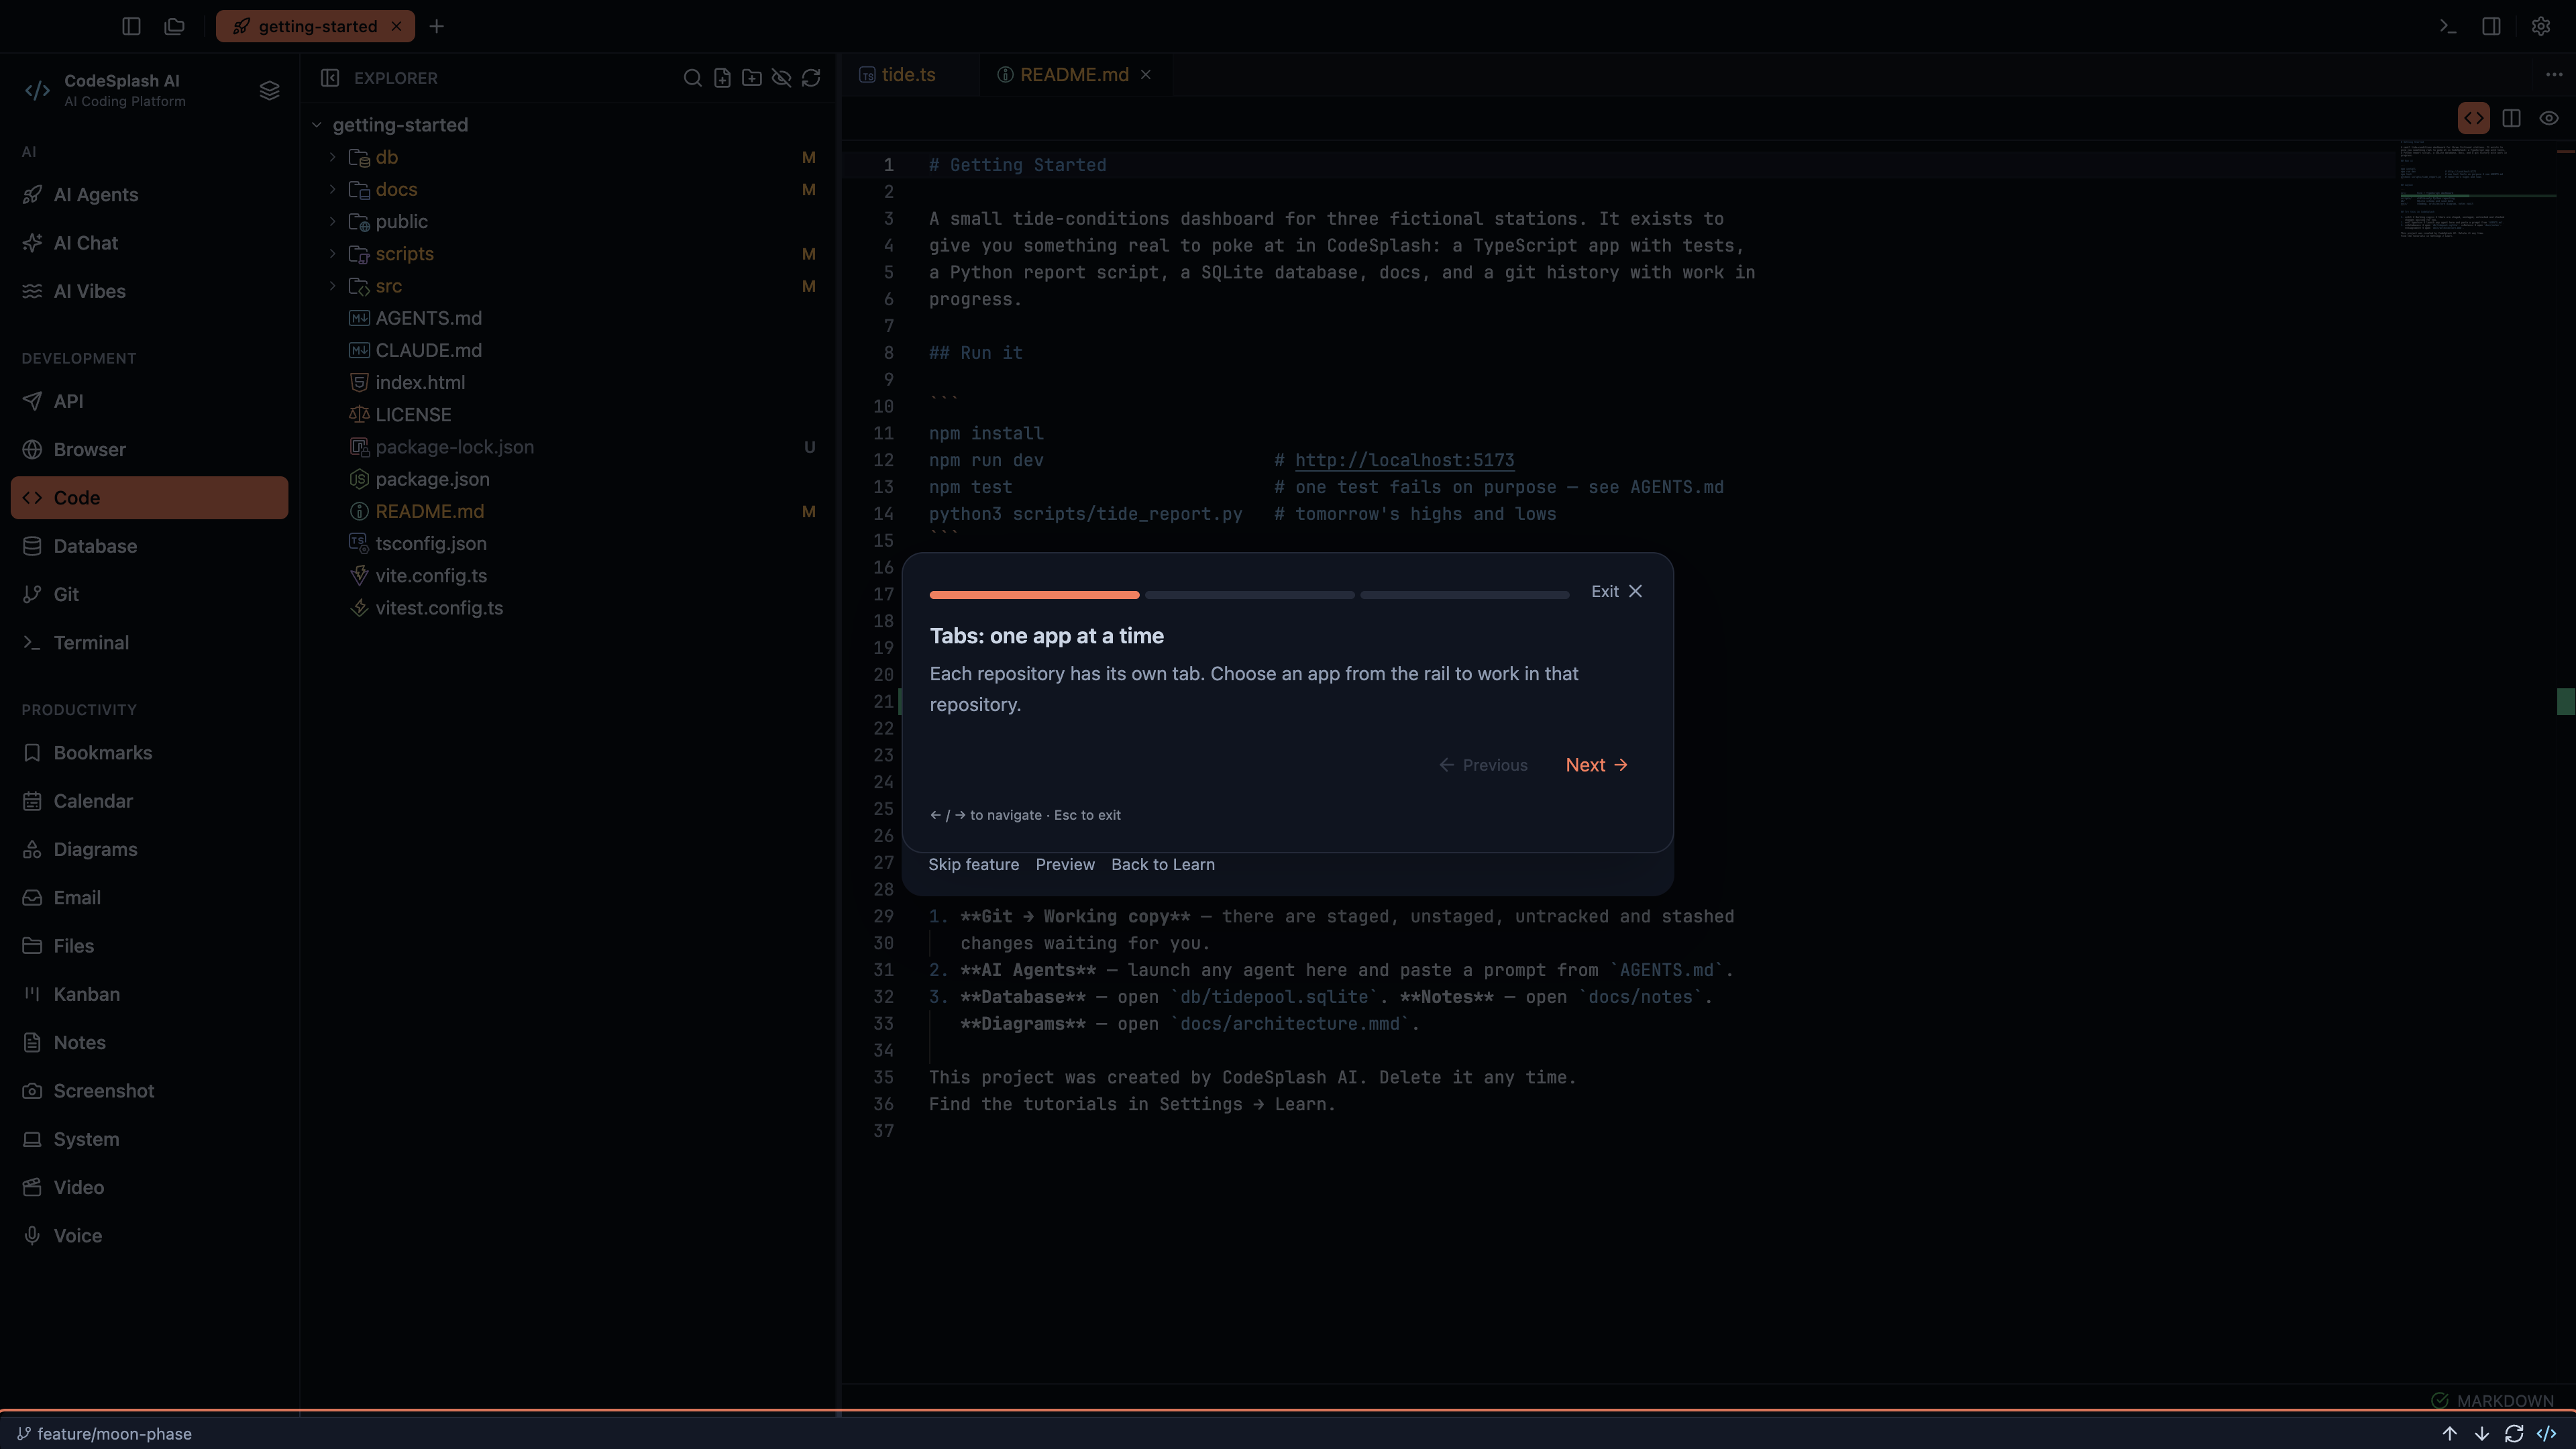
Task: Open the Git app in sidebar
Action: (150, 594)
